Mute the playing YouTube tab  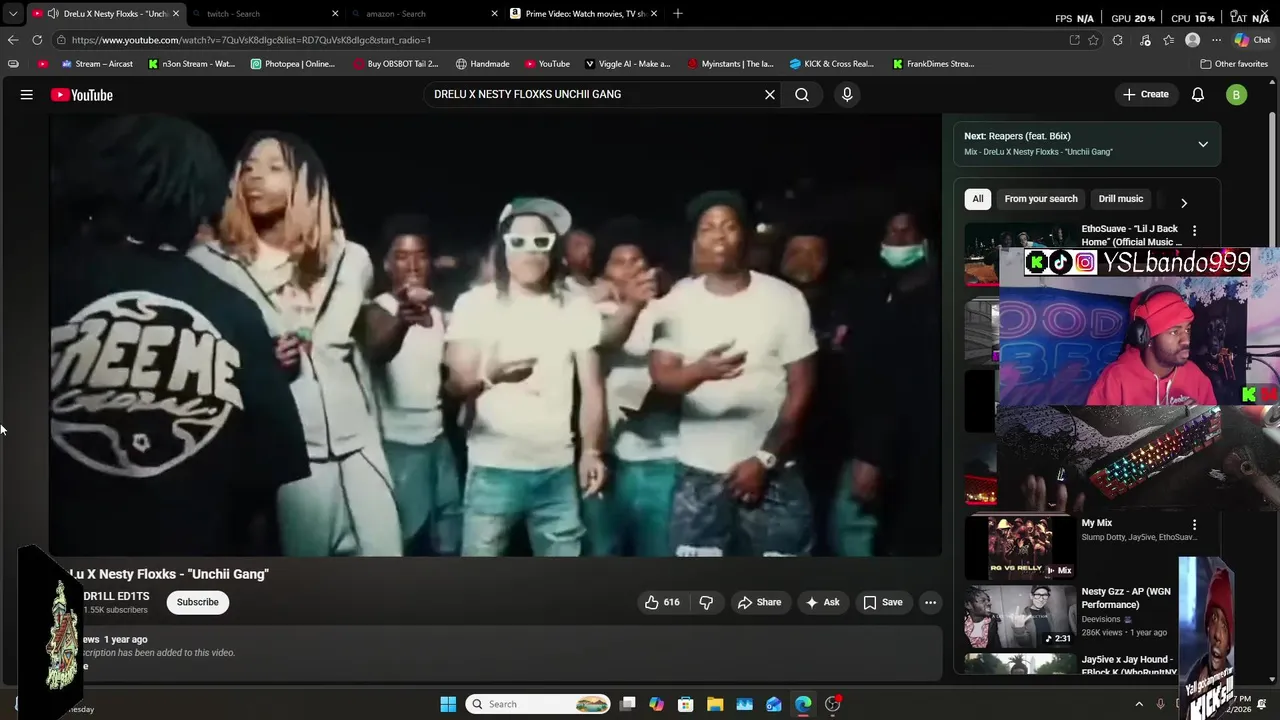53,14
